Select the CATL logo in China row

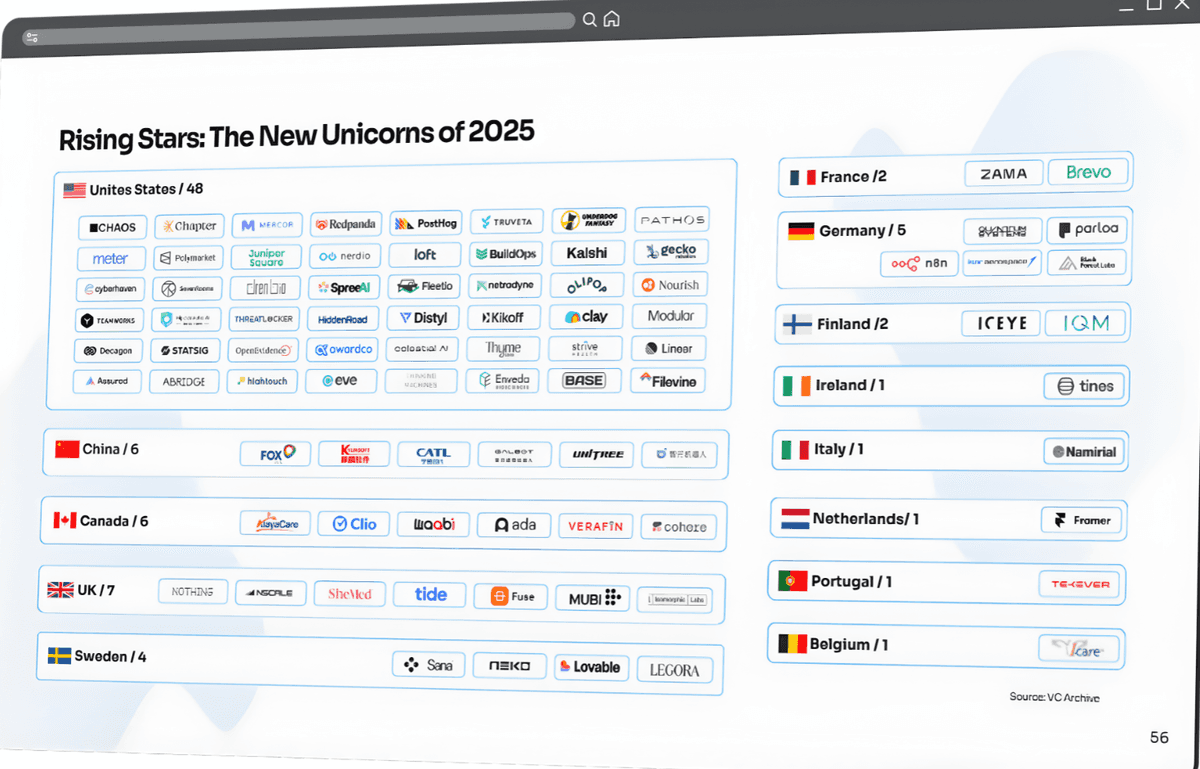click(x=434, y=454)
